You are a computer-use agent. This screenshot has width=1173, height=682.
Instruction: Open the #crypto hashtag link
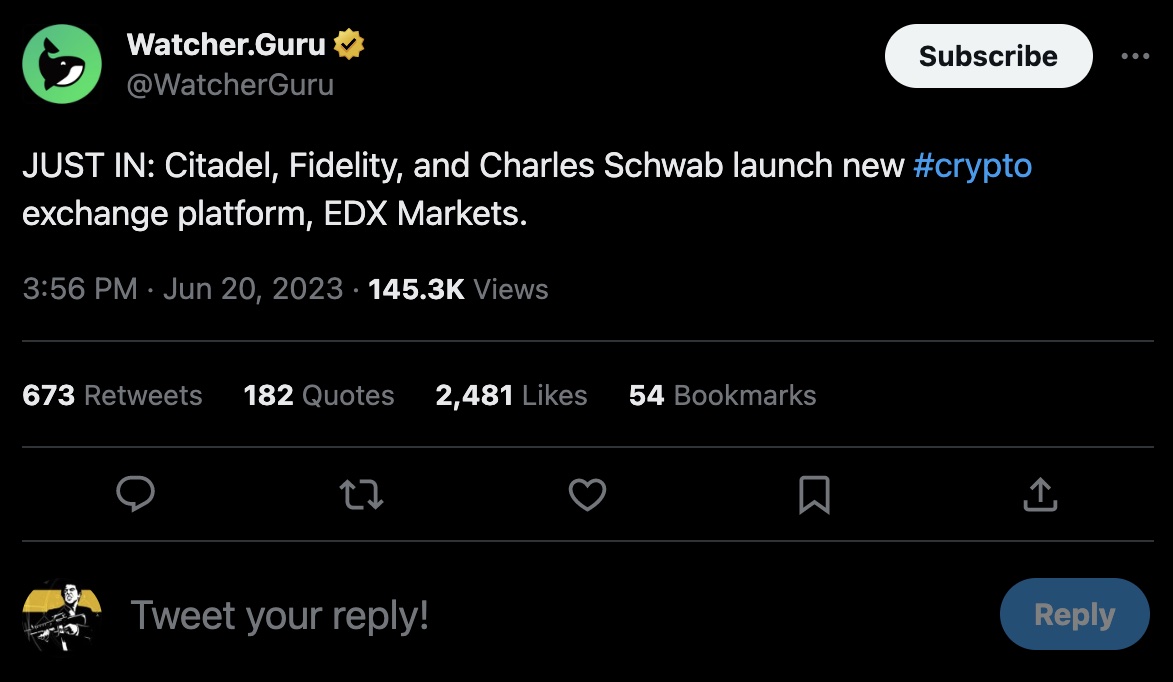click(973, 166)
